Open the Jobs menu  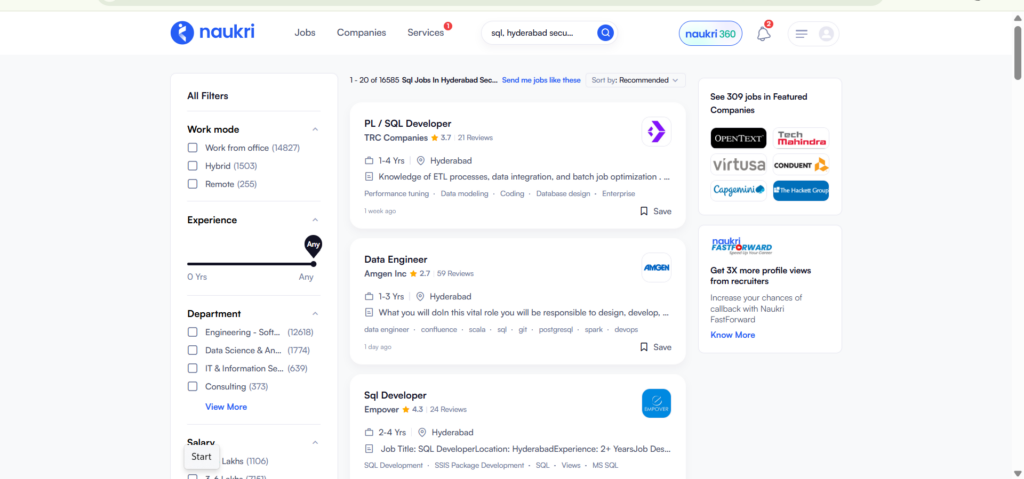click(305, 33)
